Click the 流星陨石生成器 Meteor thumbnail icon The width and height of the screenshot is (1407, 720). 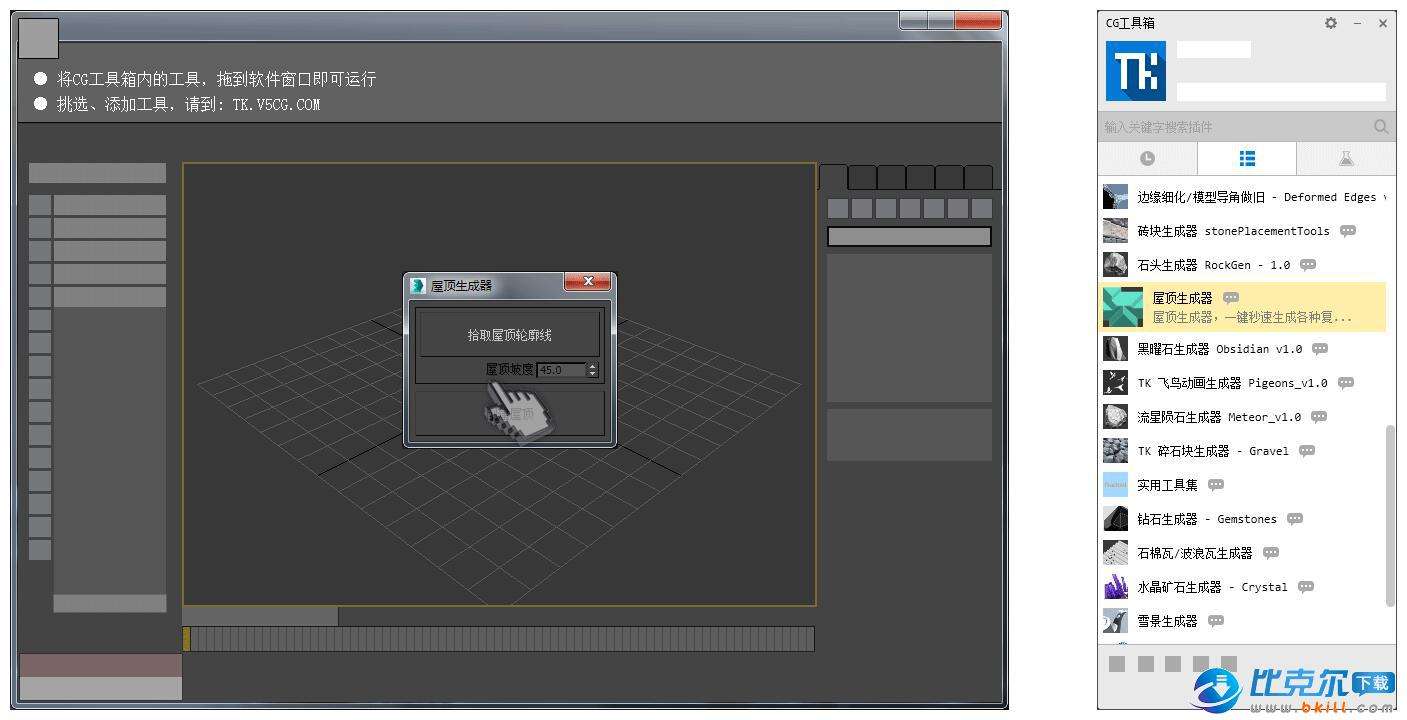tap(1115, 417)
